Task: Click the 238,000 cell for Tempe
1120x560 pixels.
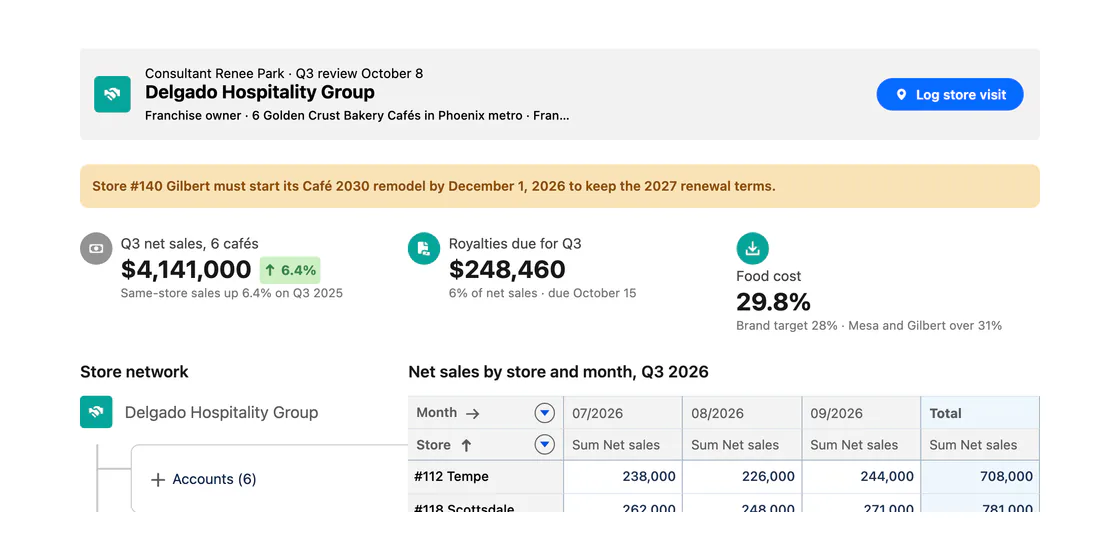Action: pos(622,476)
